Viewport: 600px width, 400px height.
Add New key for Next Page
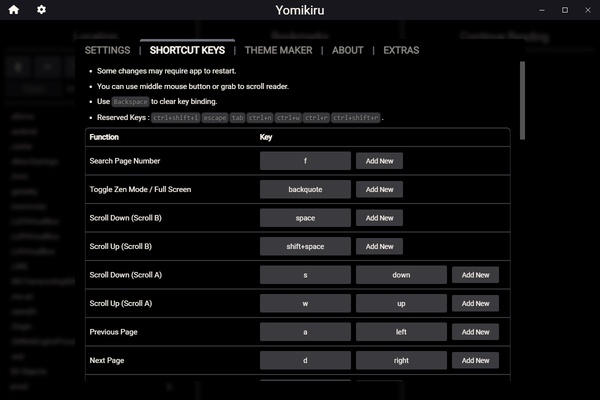pyautogui.click(x=475, y=361)
